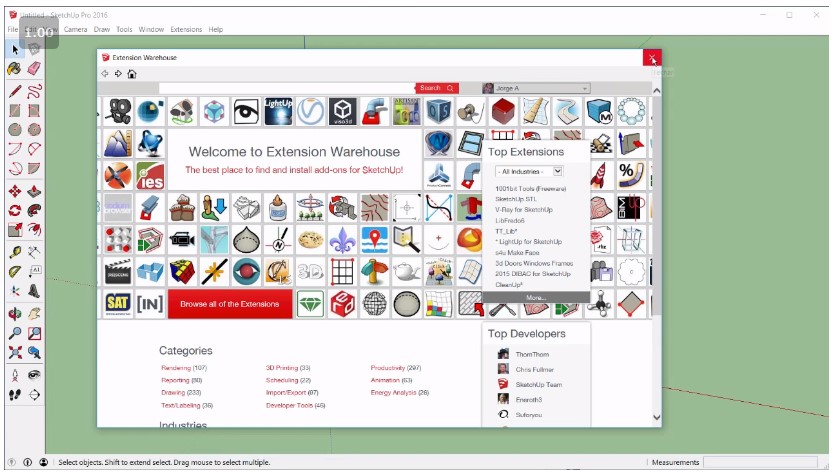The height and width of the screenshot is (475, 837).
Task: Open the Rubik's cube extension thumbnail
Action: point(182,272)
